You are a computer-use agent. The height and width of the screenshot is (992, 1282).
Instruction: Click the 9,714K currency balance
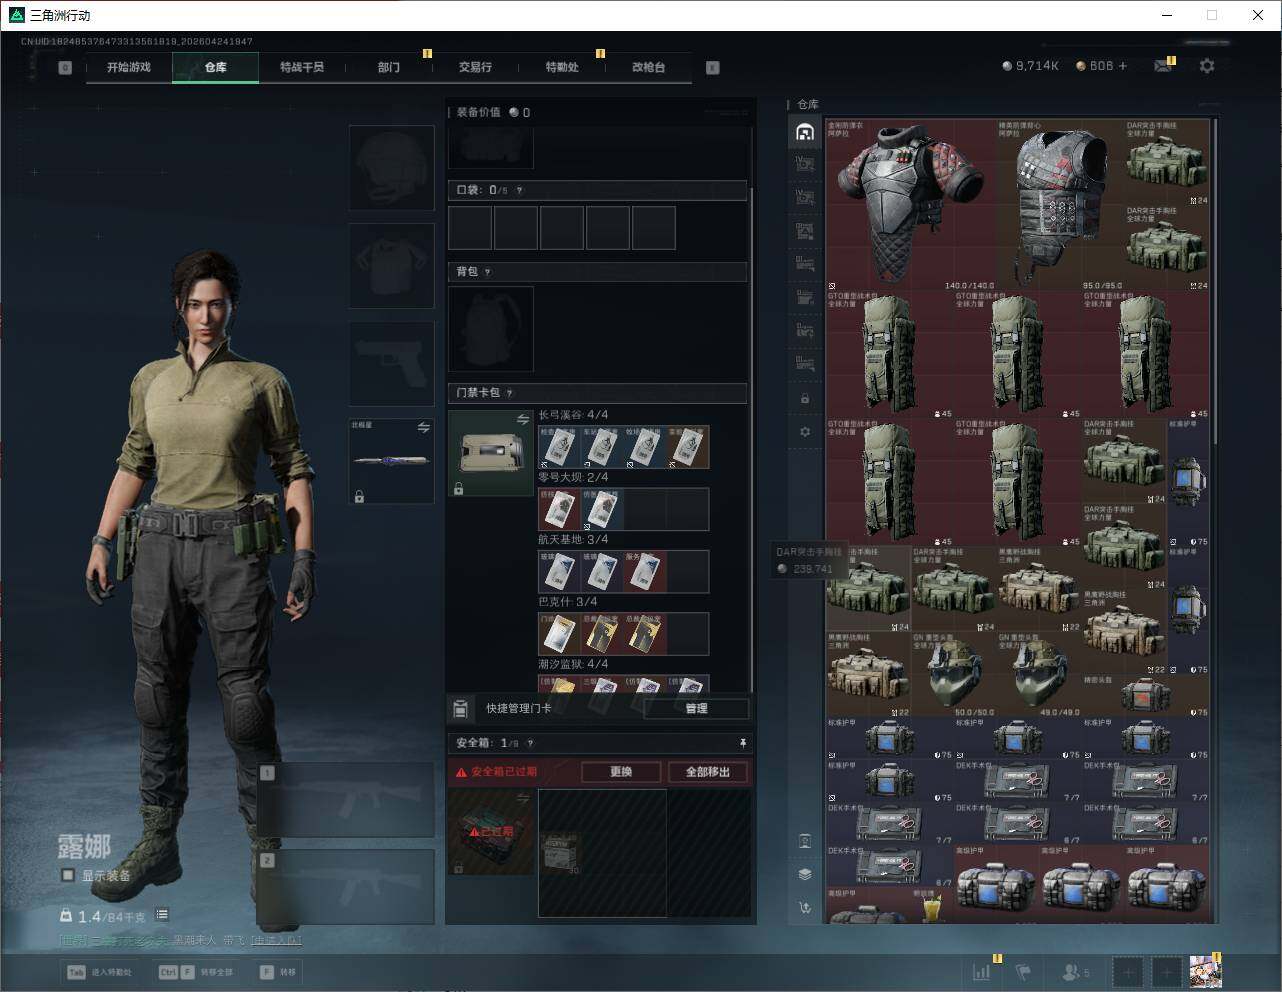(1030, 66)
